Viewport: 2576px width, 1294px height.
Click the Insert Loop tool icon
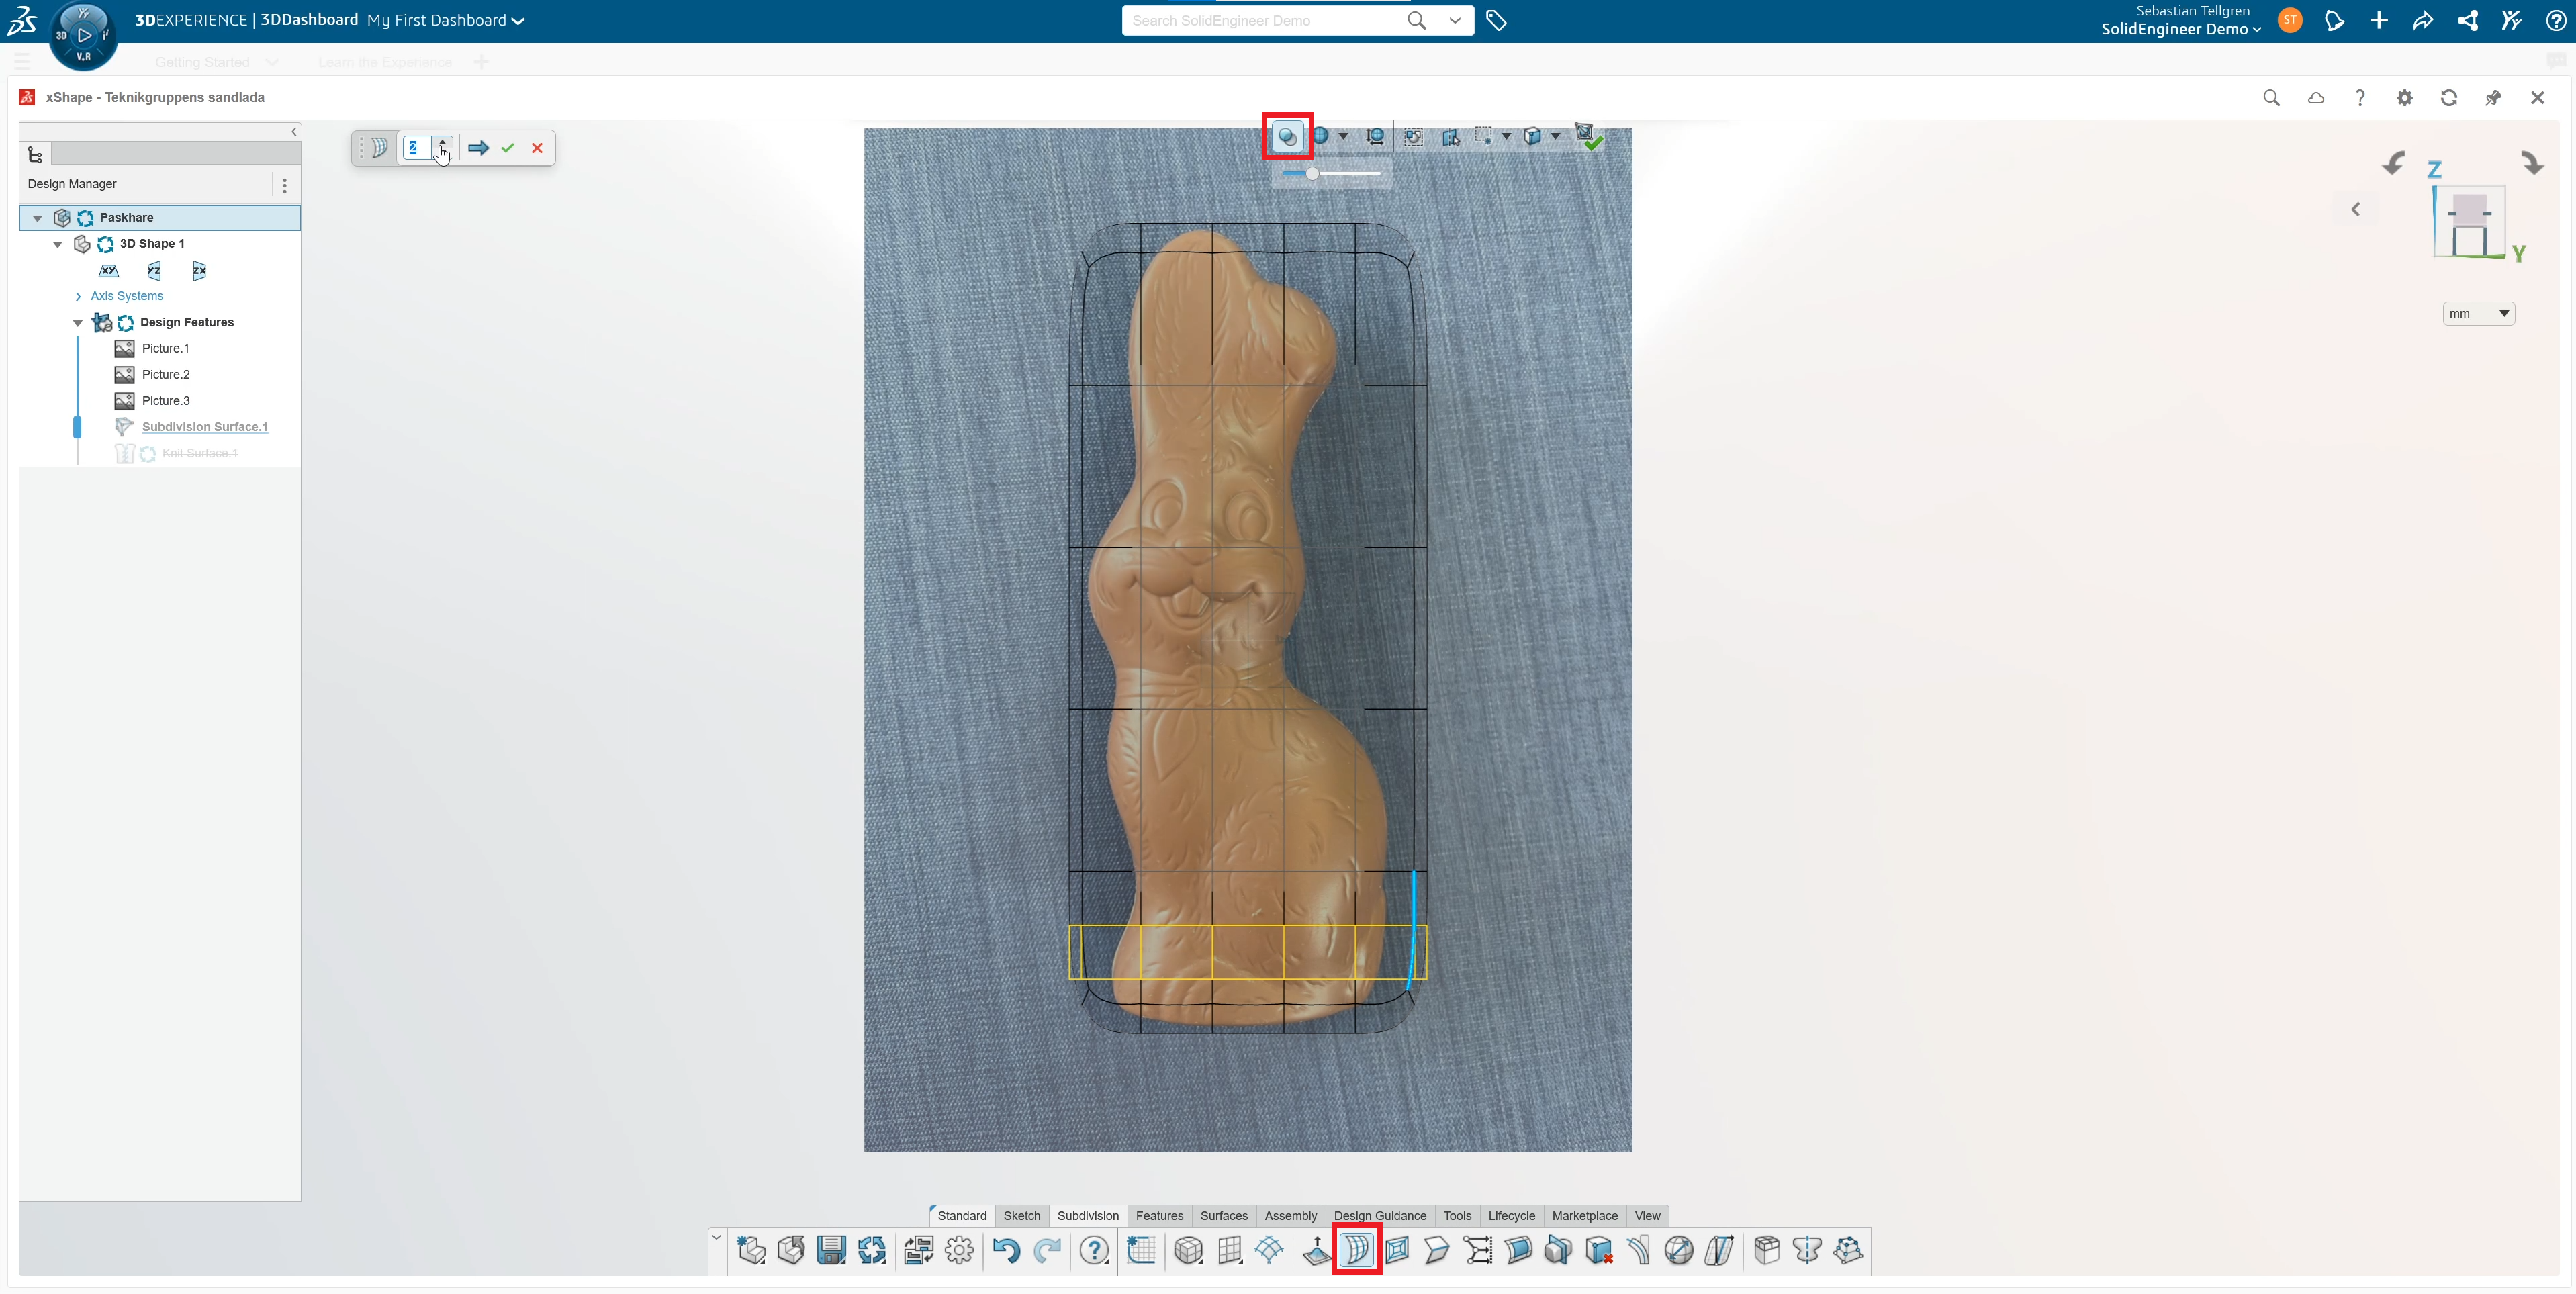[1357, 1250]
